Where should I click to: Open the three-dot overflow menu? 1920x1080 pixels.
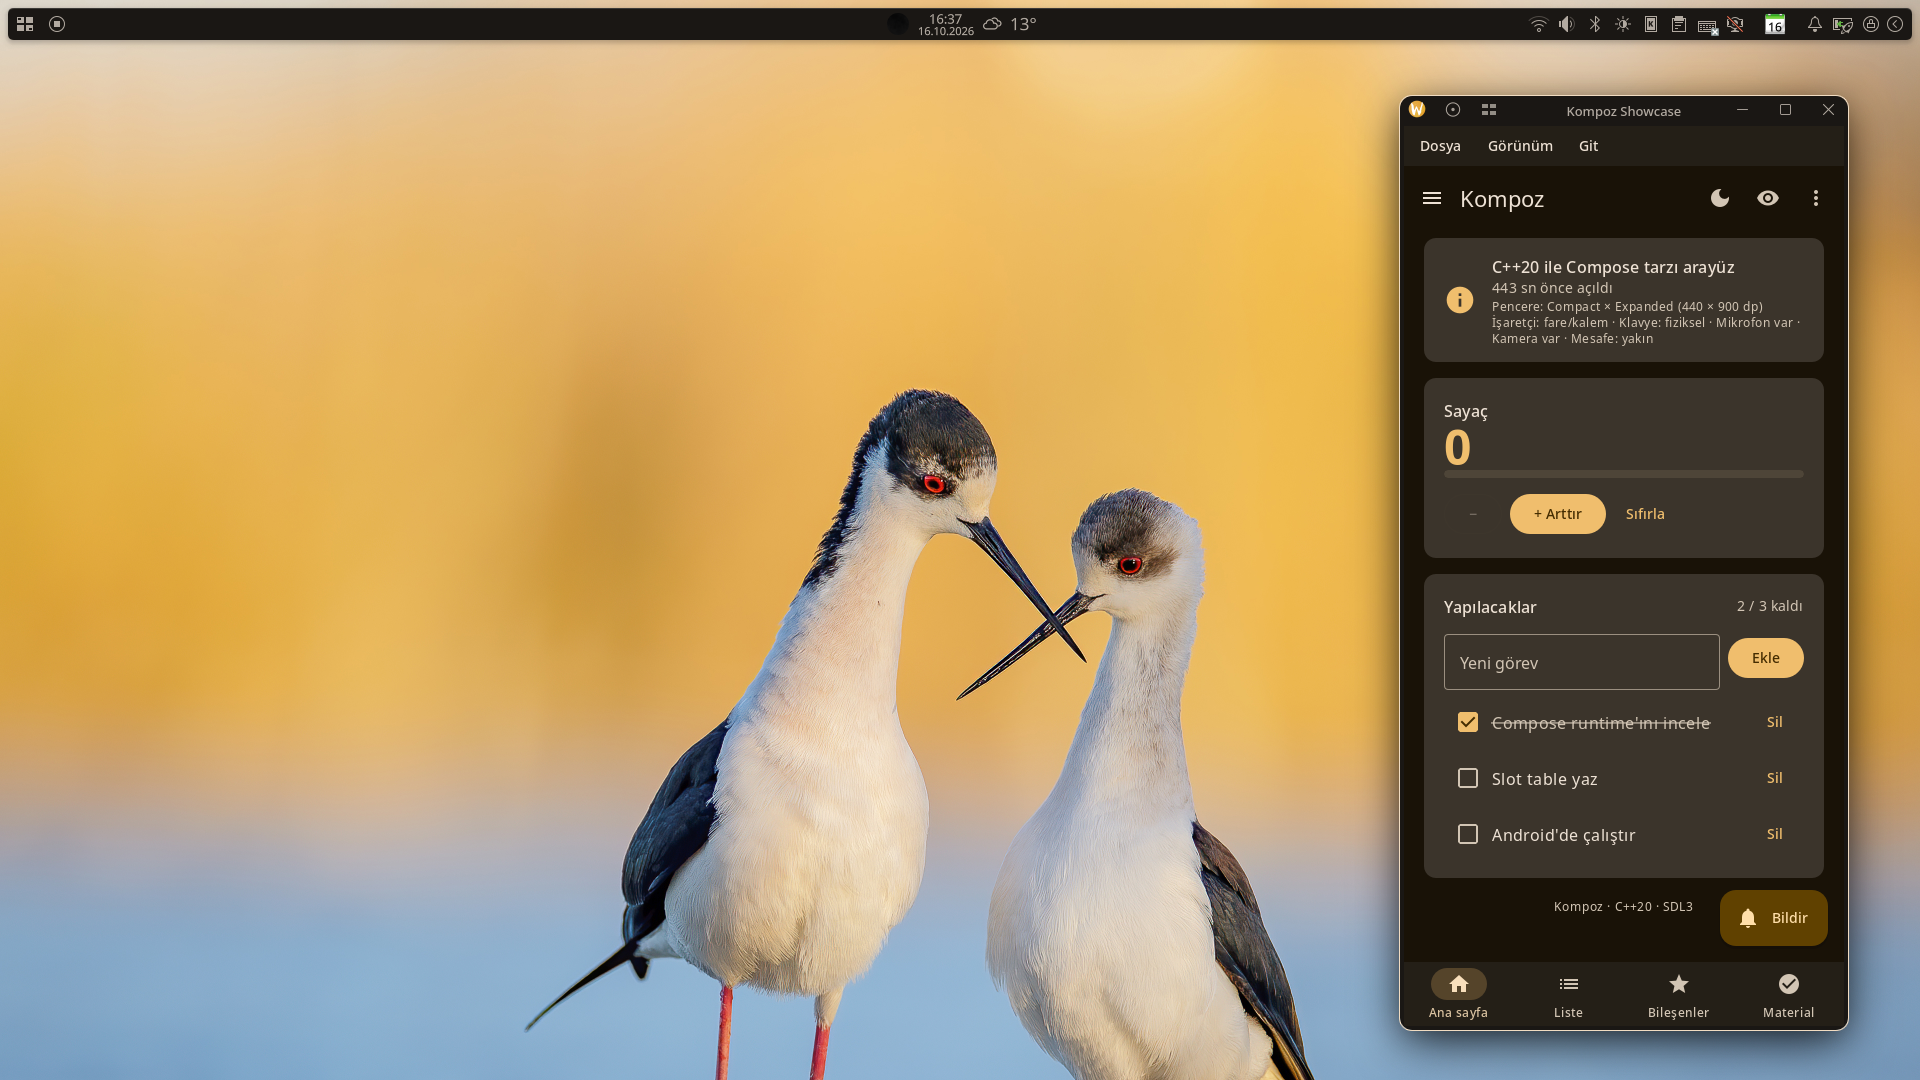click(1816, 198)
